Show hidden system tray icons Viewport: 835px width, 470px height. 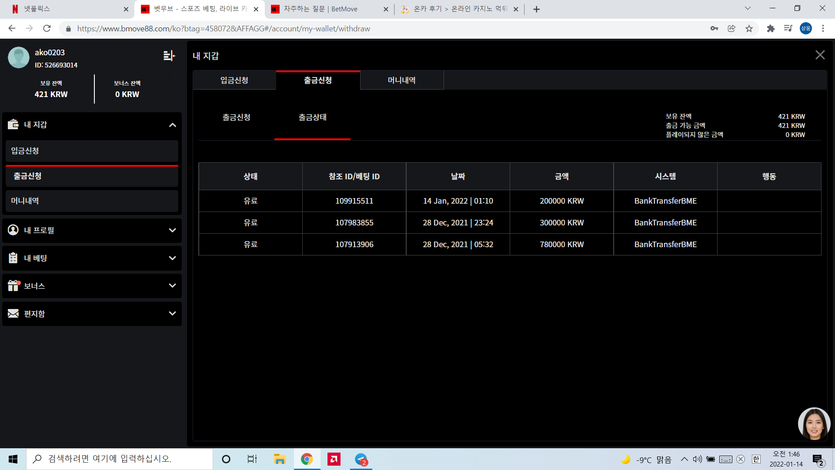coord(684,459)
